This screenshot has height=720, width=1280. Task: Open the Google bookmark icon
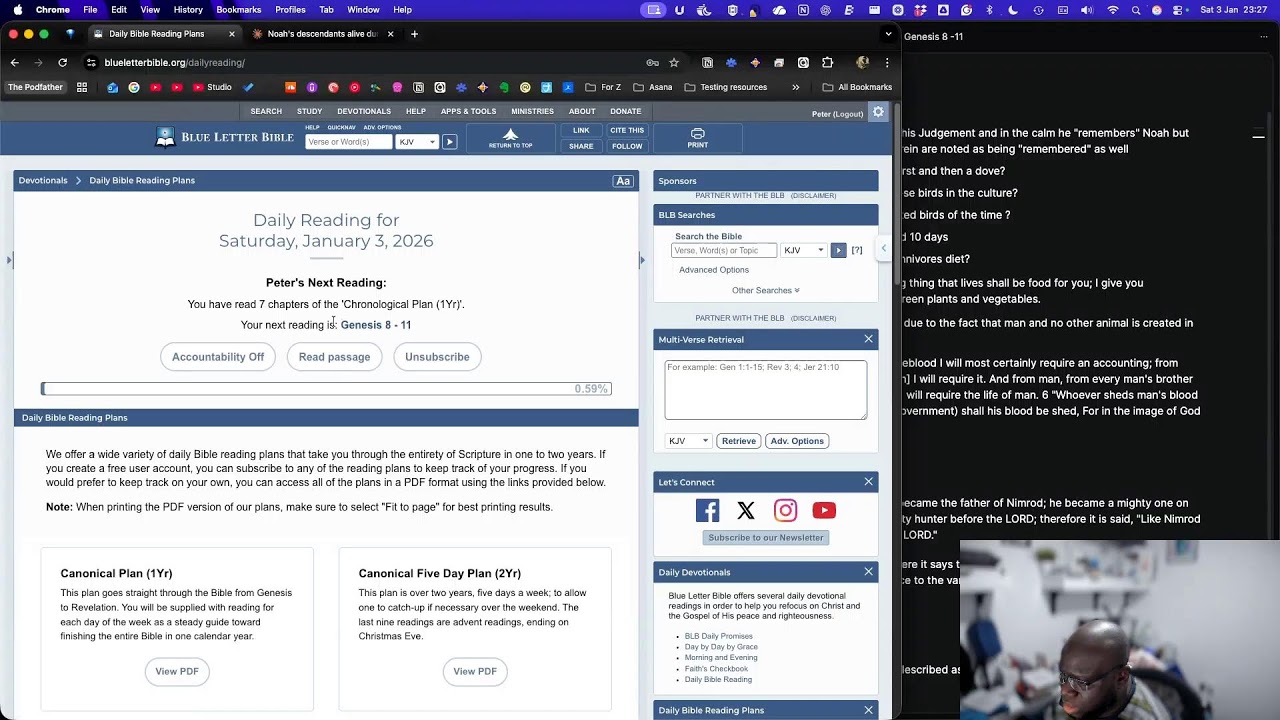click(134, 87)
